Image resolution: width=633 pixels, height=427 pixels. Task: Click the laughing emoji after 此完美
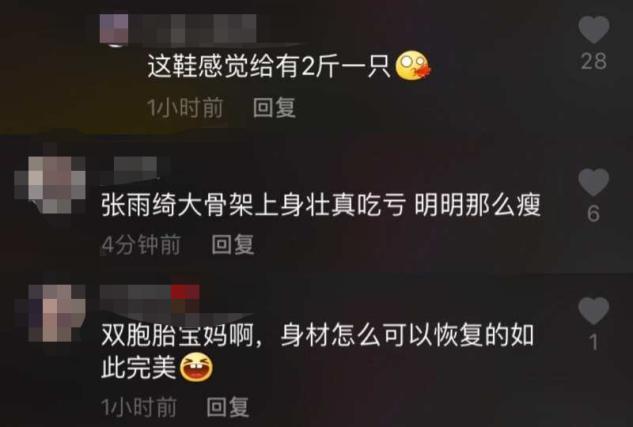point(196,366)
